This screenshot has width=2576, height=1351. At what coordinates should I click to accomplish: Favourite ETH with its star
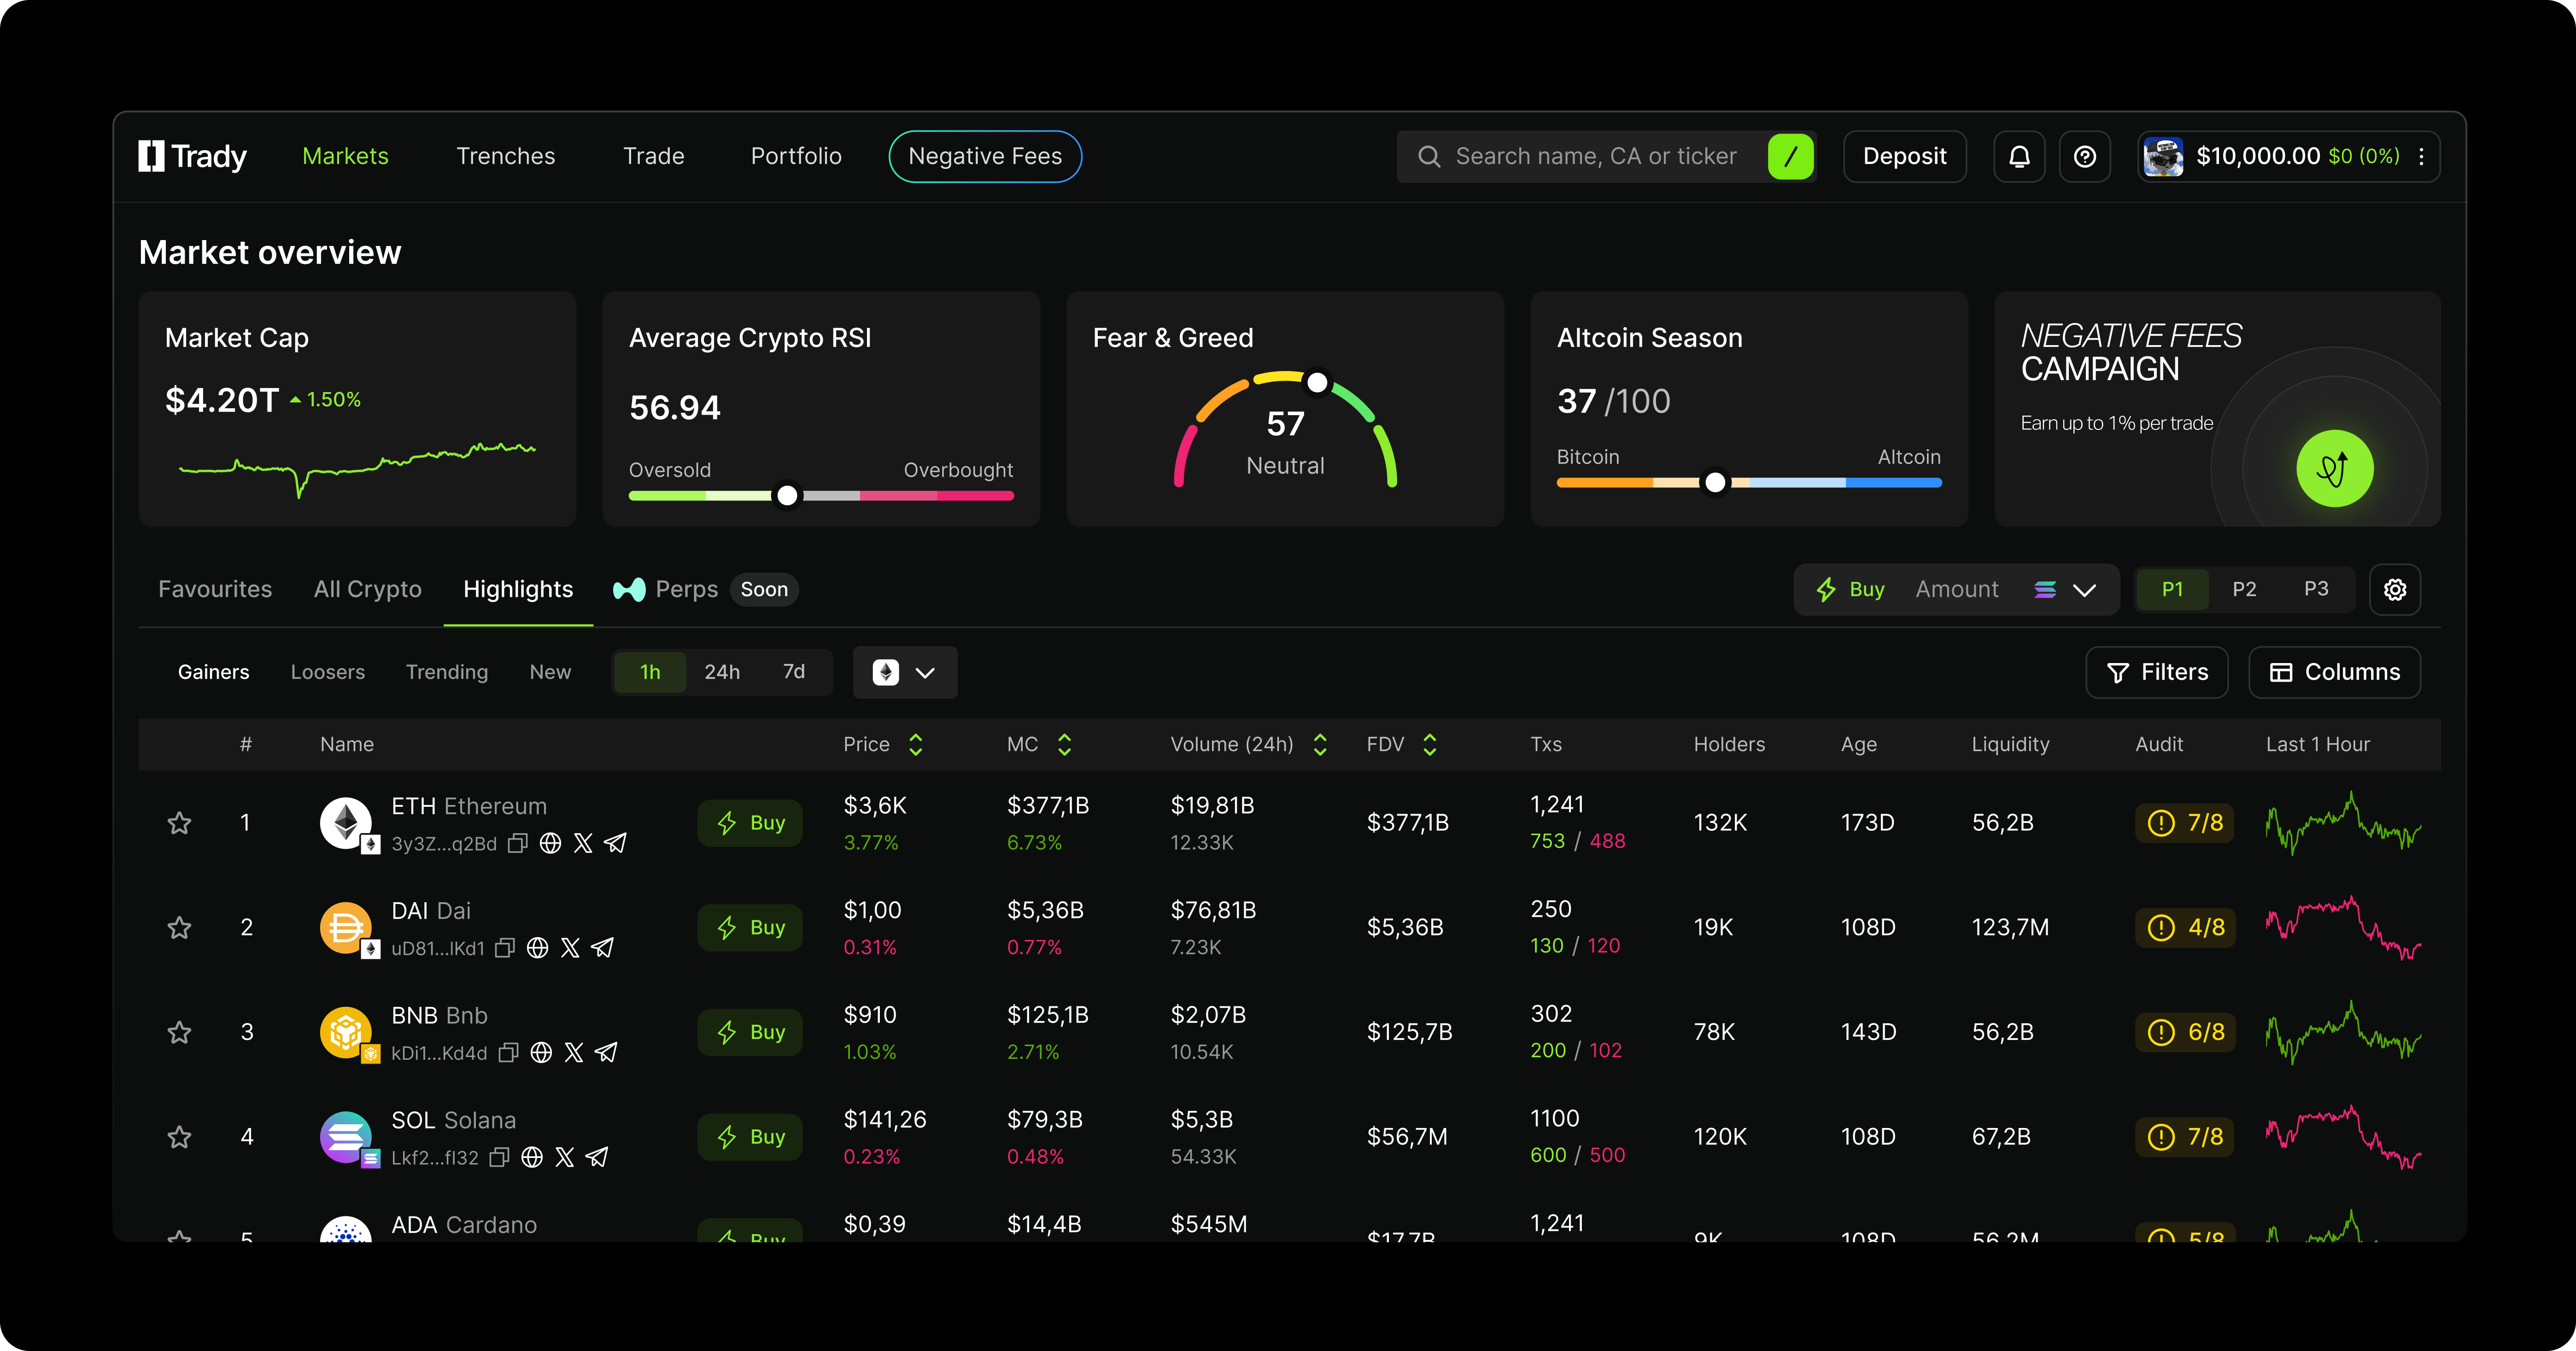coord(179,823)
